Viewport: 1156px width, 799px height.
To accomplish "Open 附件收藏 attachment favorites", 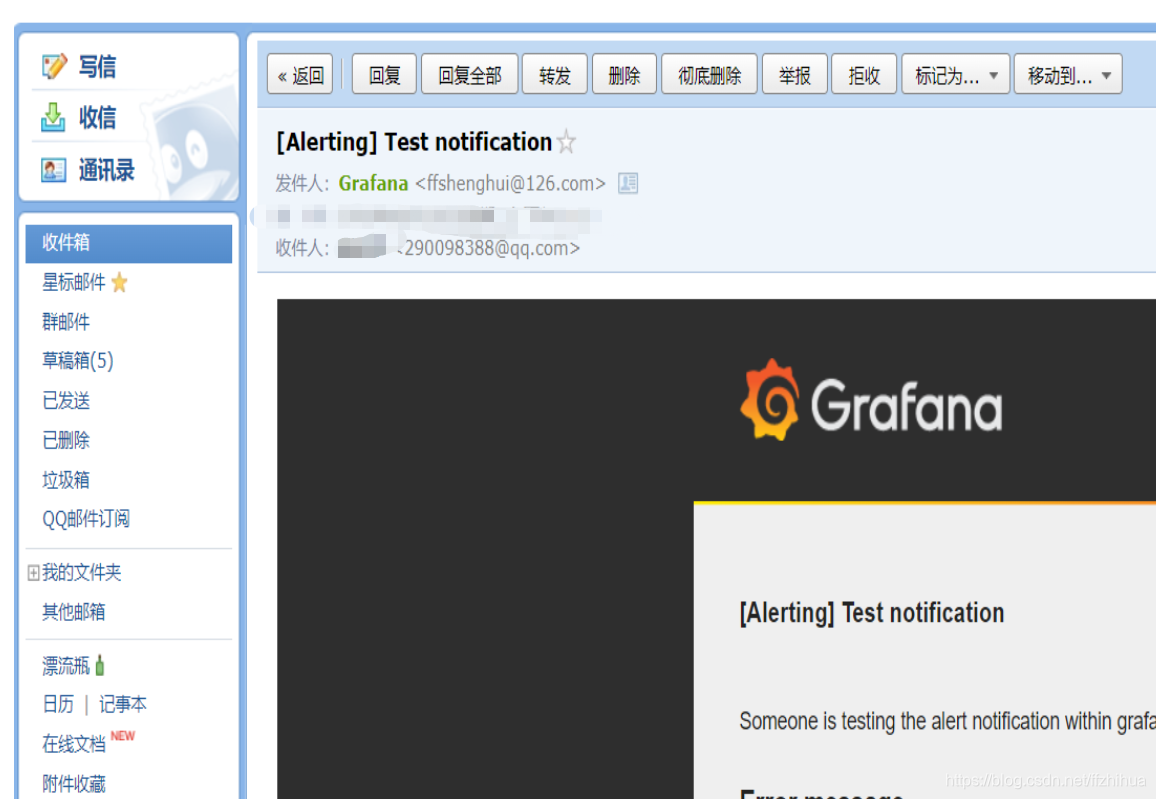I will 74,784.
